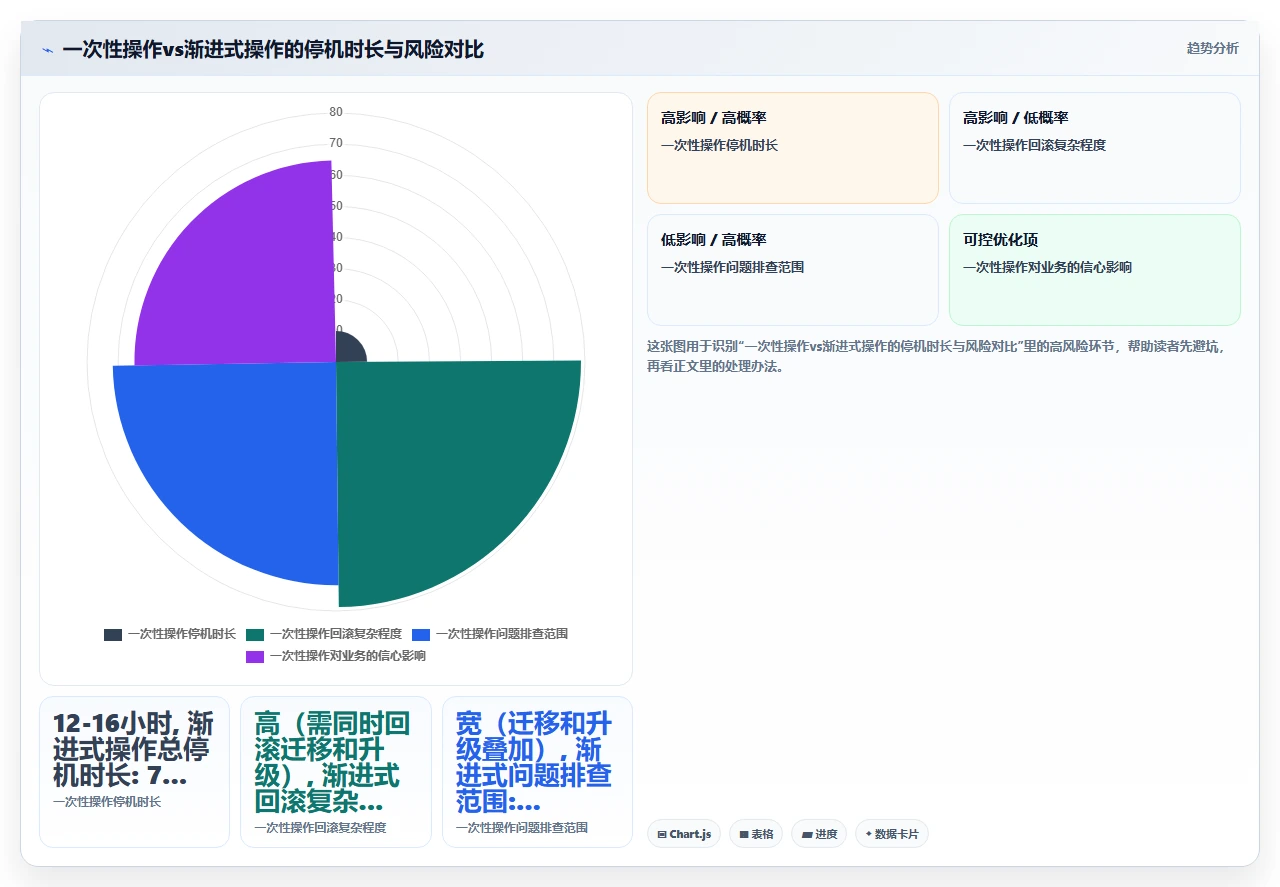Image resolution: width=1280 pixels, height=887 pixels.
Task: Click 一次性操作对业务的信心影响 text in green card
Action: pos(1047,267)
